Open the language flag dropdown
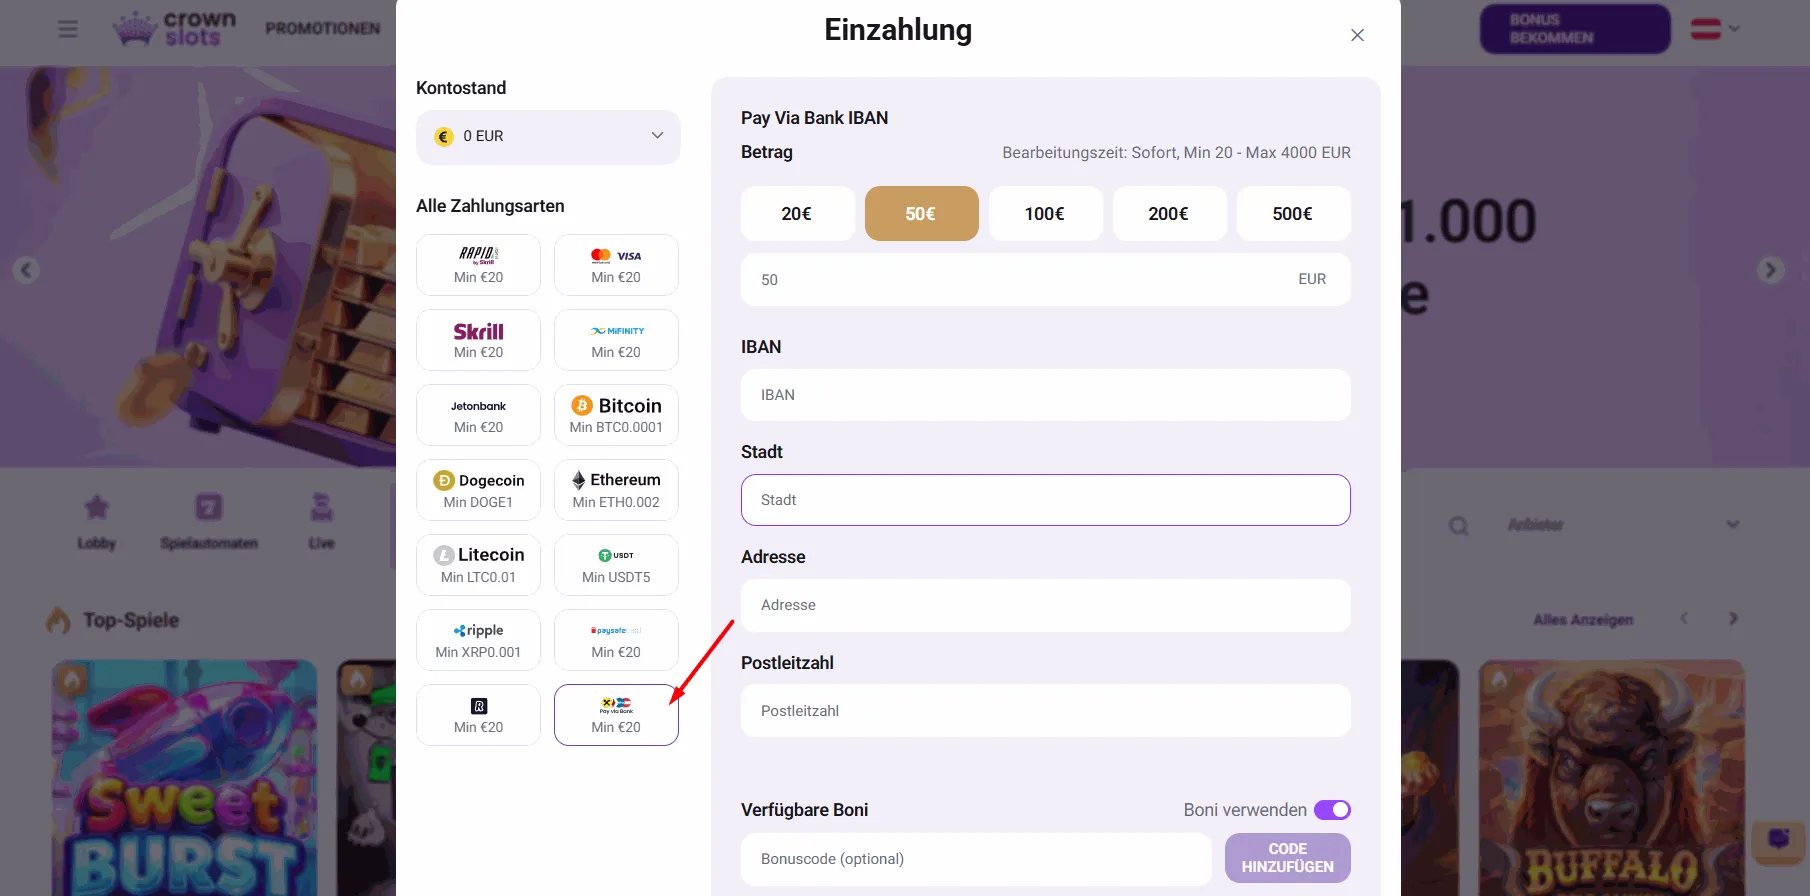1810x896 pixels. pyautogui.click(x=1715, y=29)
